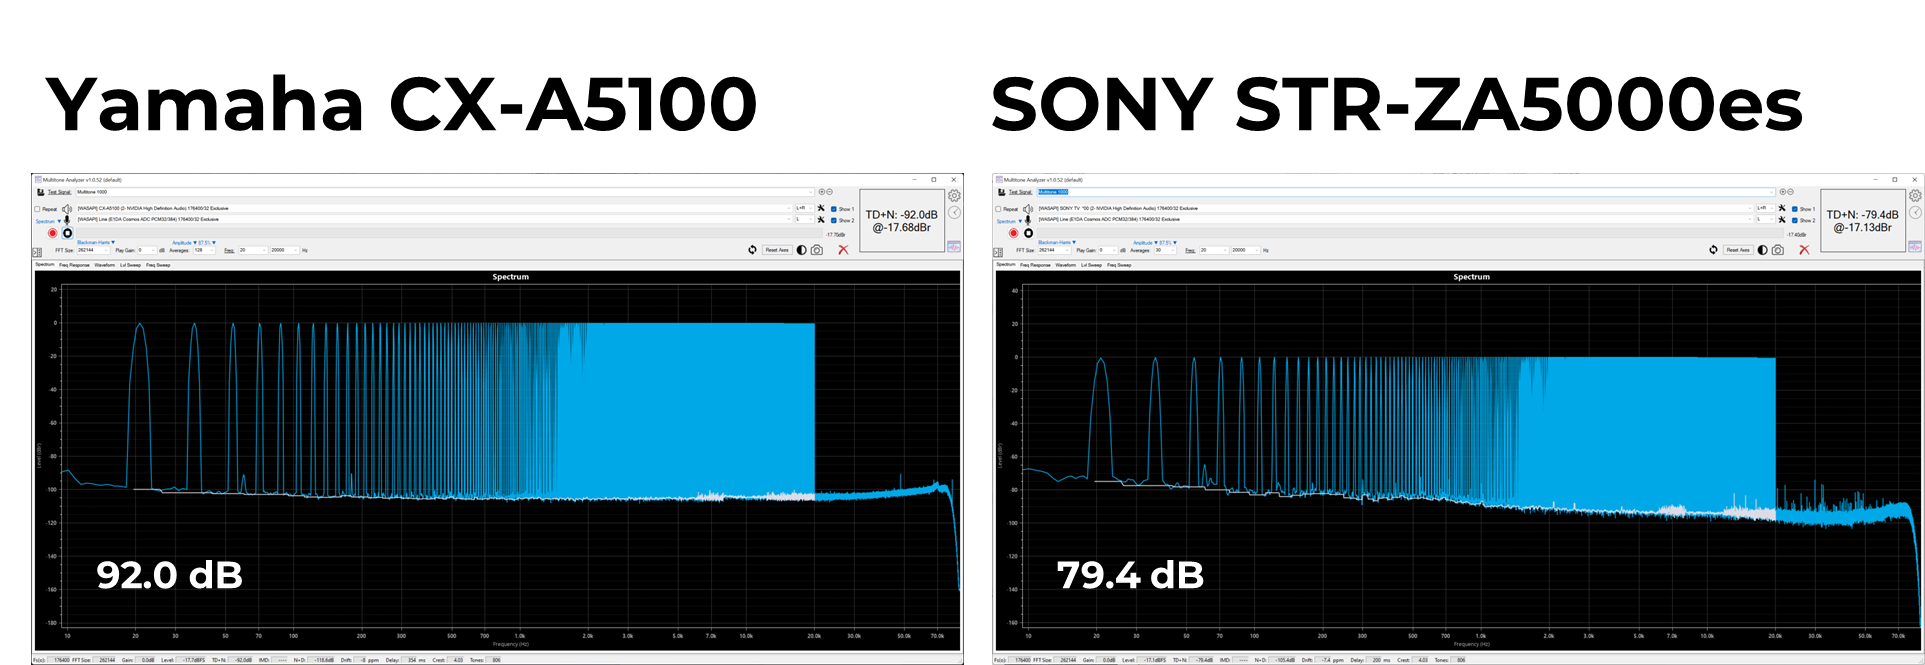Screen dimensions: 1925x665
Task: Expand the Blackman-Harris window menu, Yamaha window
Action: pos(97,242)
